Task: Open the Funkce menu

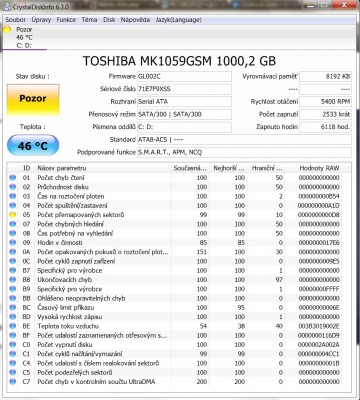Action: click(x=66, y=20)
